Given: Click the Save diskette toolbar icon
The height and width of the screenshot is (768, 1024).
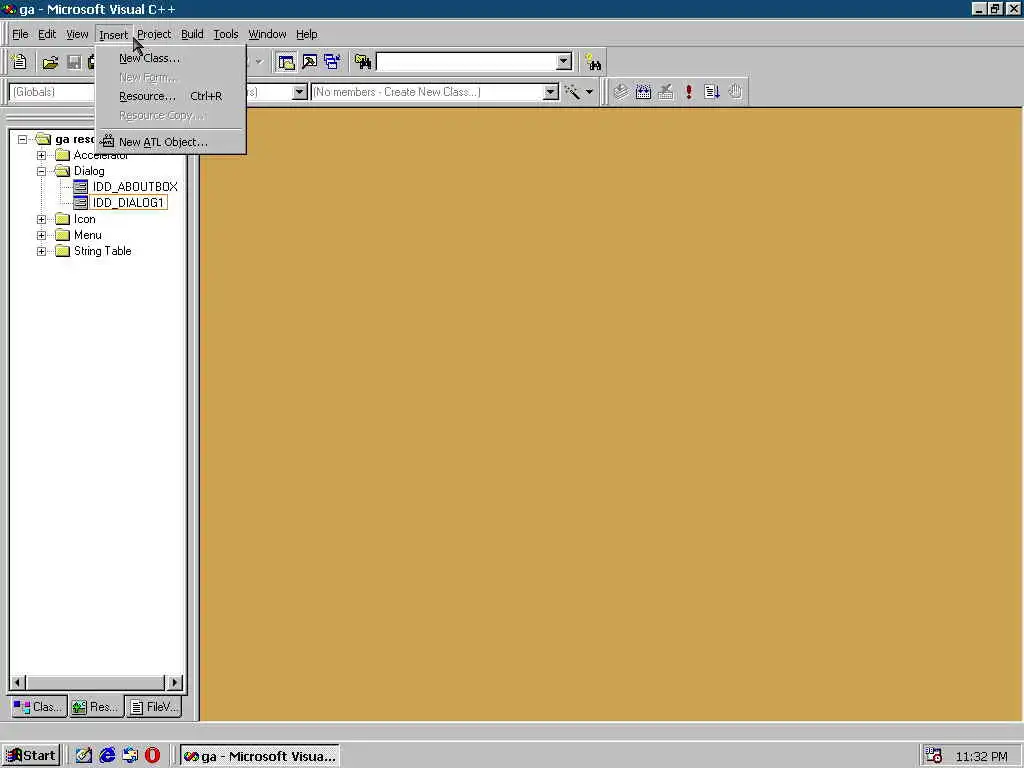Looking at the screenshot, I should pos(74,62).
